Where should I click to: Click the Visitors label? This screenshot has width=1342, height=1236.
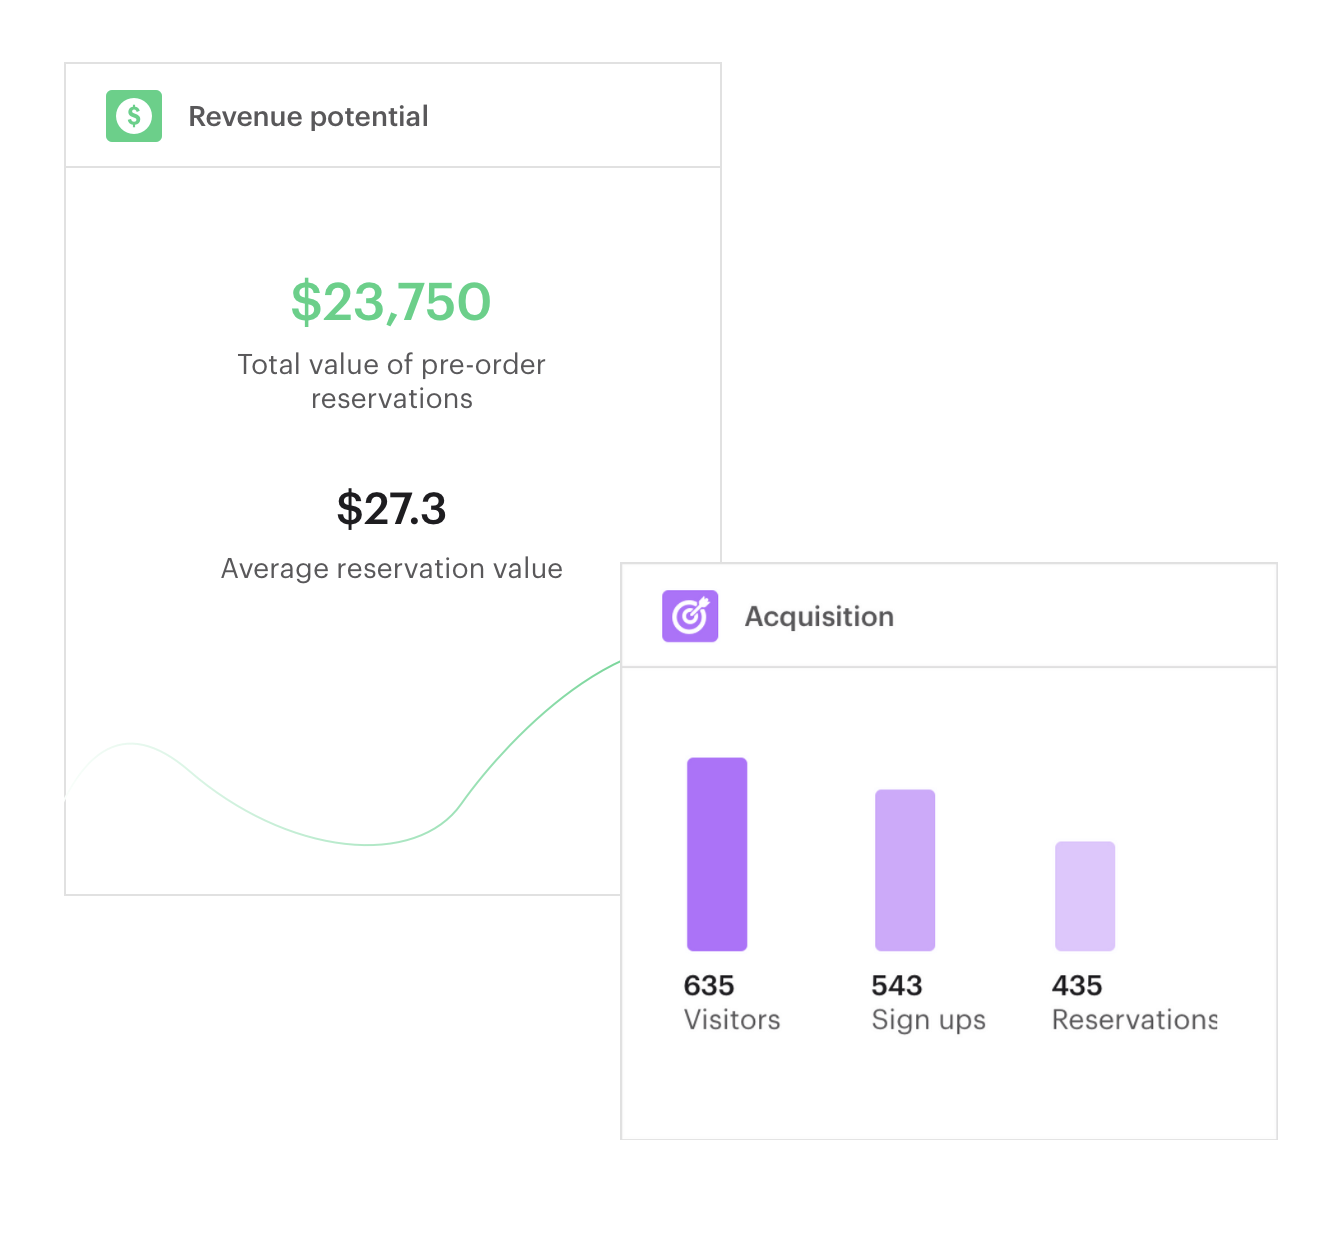click(732, 1020)
